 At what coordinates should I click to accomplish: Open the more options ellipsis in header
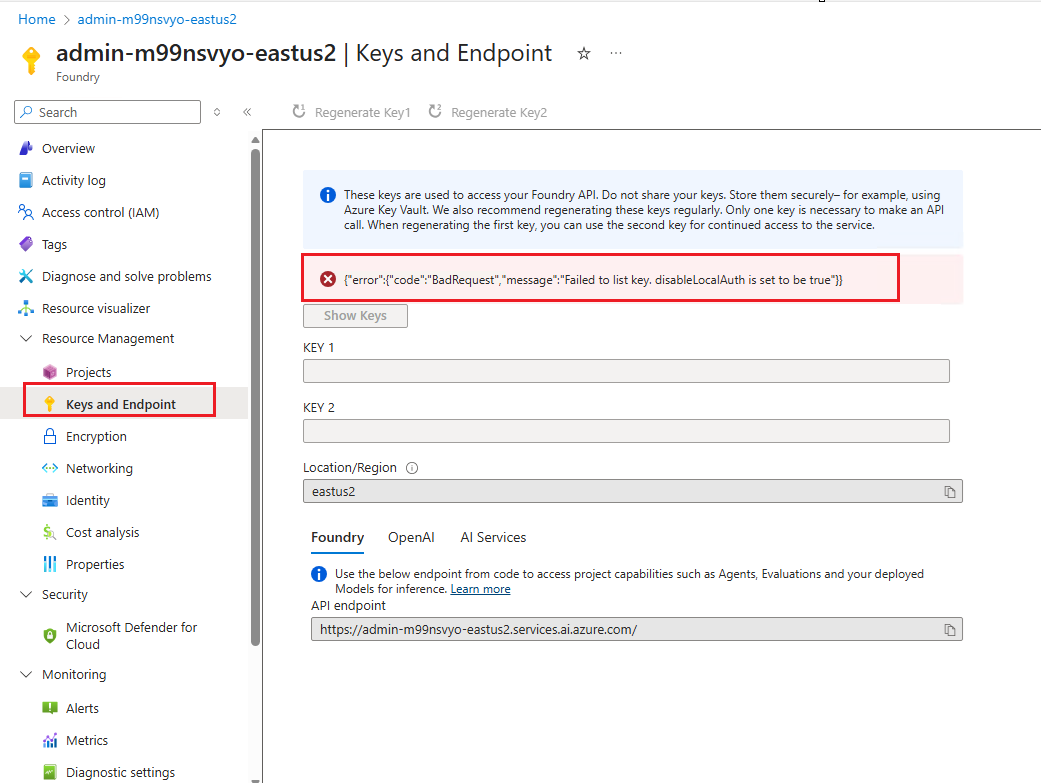click(x=616, y=52)
